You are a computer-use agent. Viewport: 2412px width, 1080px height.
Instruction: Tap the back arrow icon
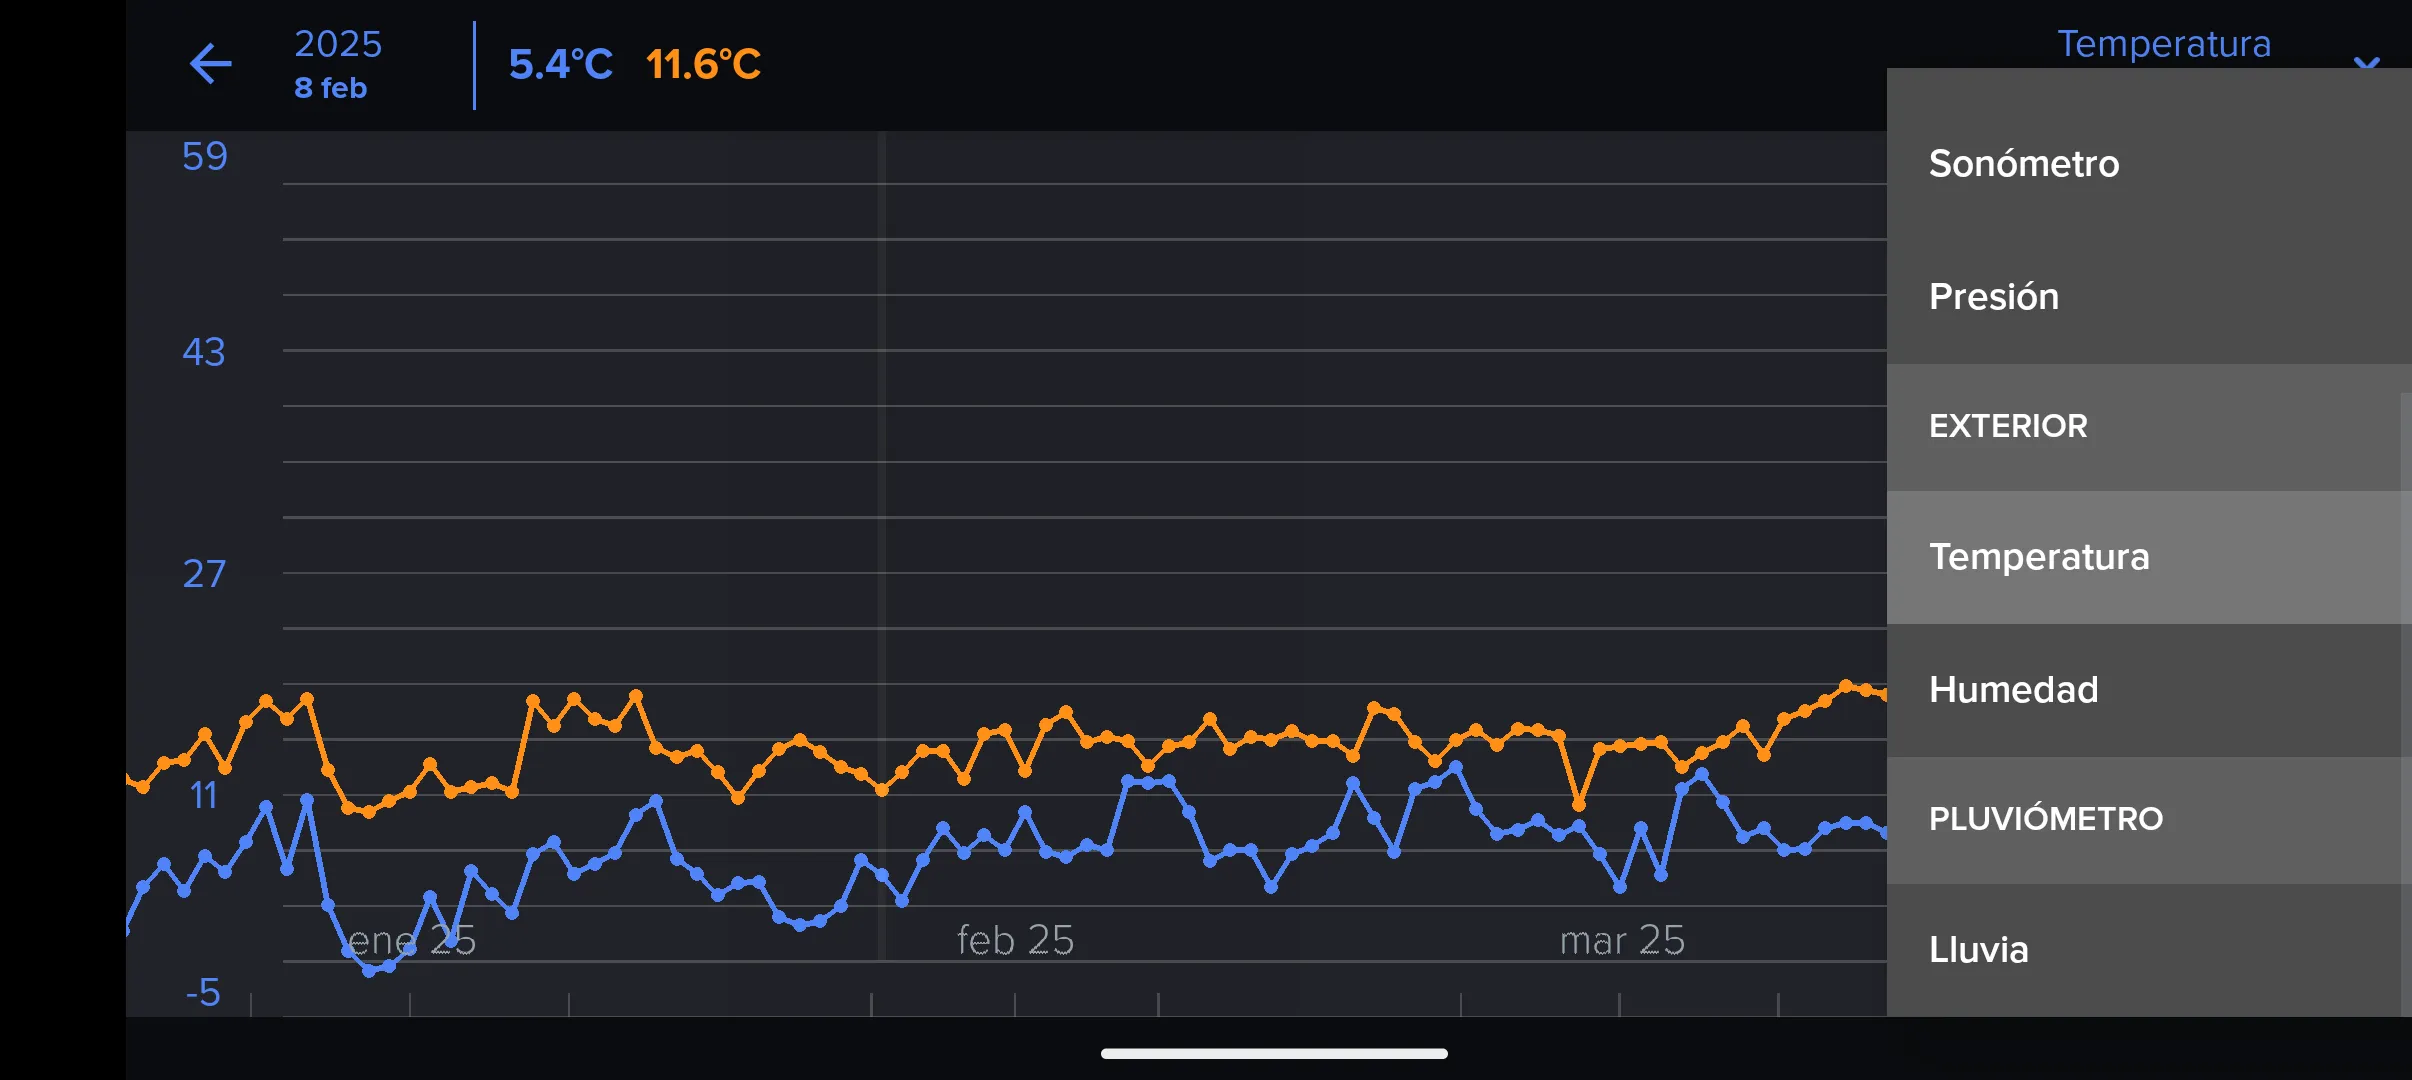(211, 65)
